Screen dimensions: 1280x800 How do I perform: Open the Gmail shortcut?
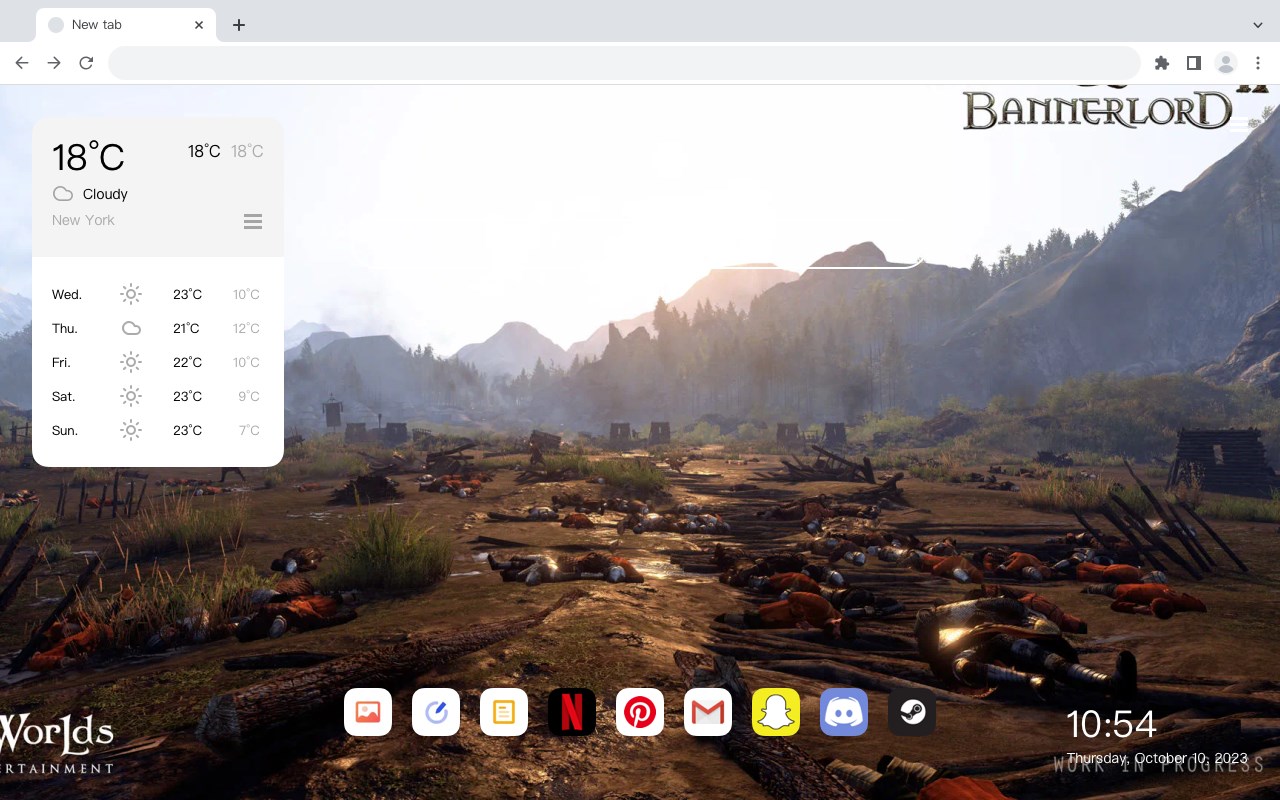click(x=708, y=712)
